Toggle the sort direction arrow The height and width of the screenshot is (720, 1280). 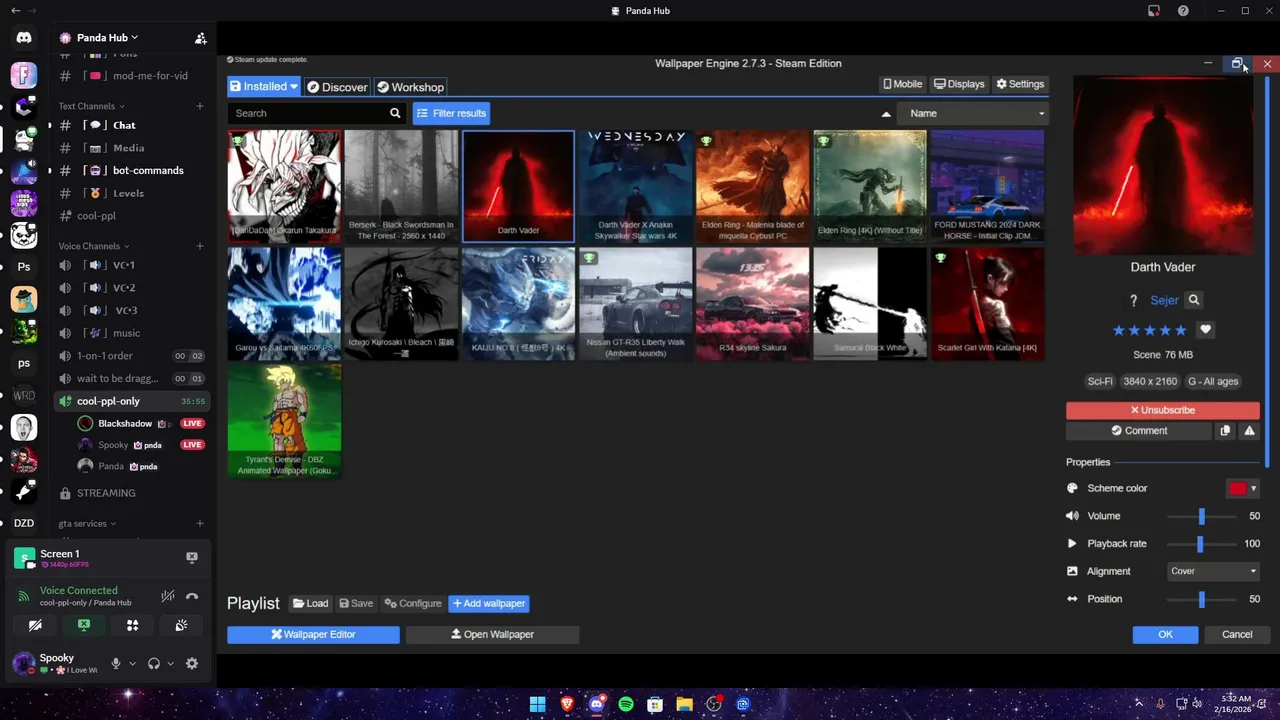[x=886, y=114]
